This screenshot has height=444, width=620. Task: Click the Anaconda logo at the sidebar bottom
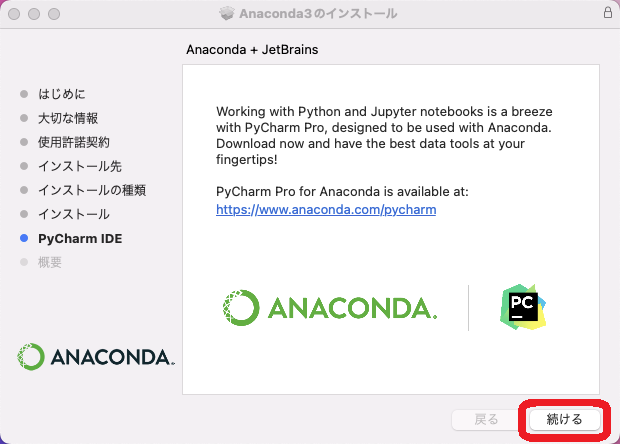[x=96, y=357]
